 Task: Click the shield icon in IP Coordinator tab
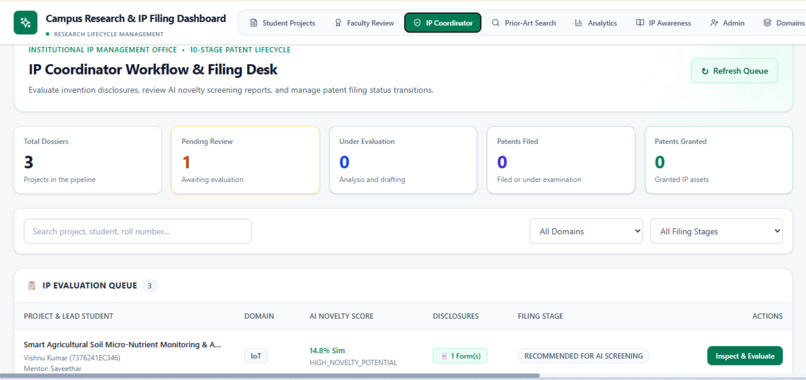[x=417, y=23]
